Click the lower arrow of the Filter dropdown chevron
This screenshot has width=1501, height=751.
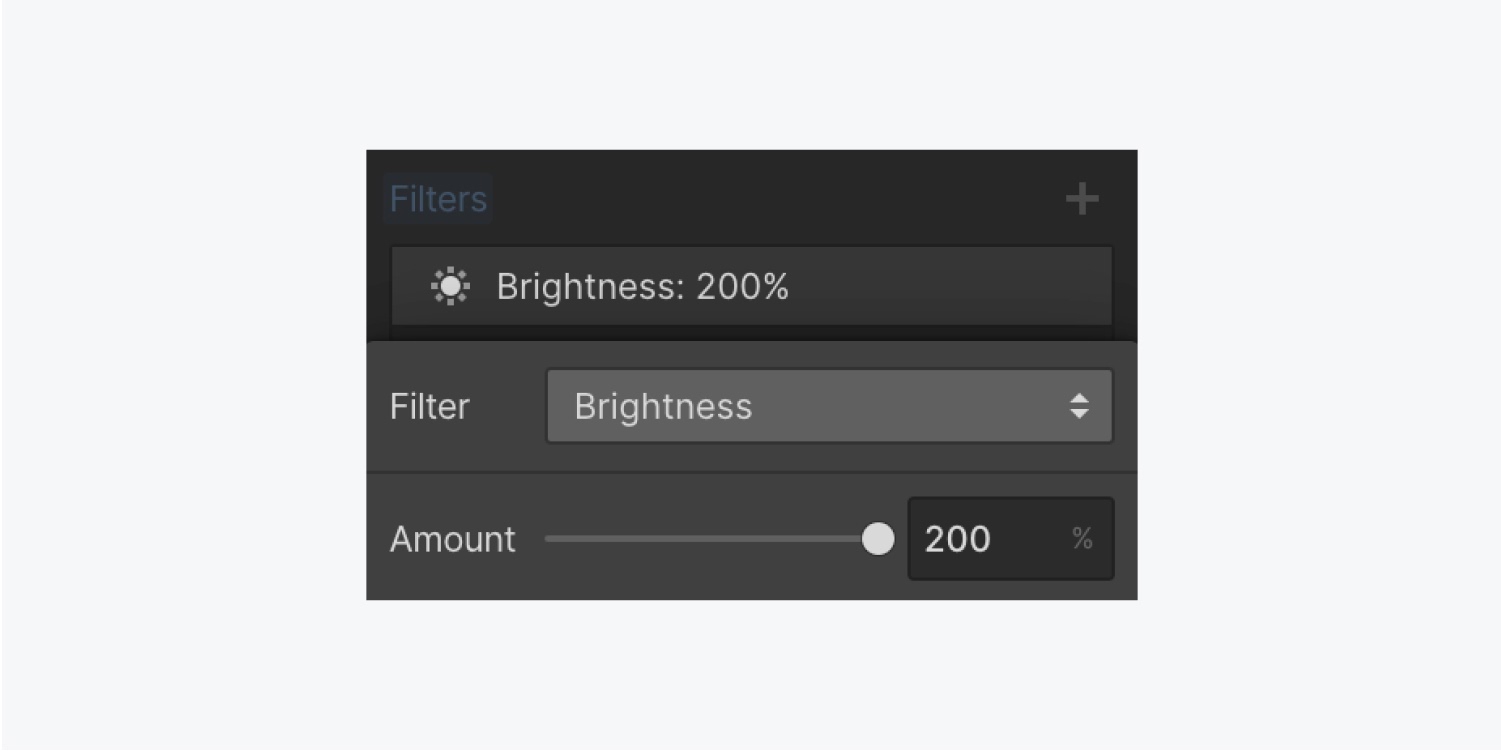1079,414
